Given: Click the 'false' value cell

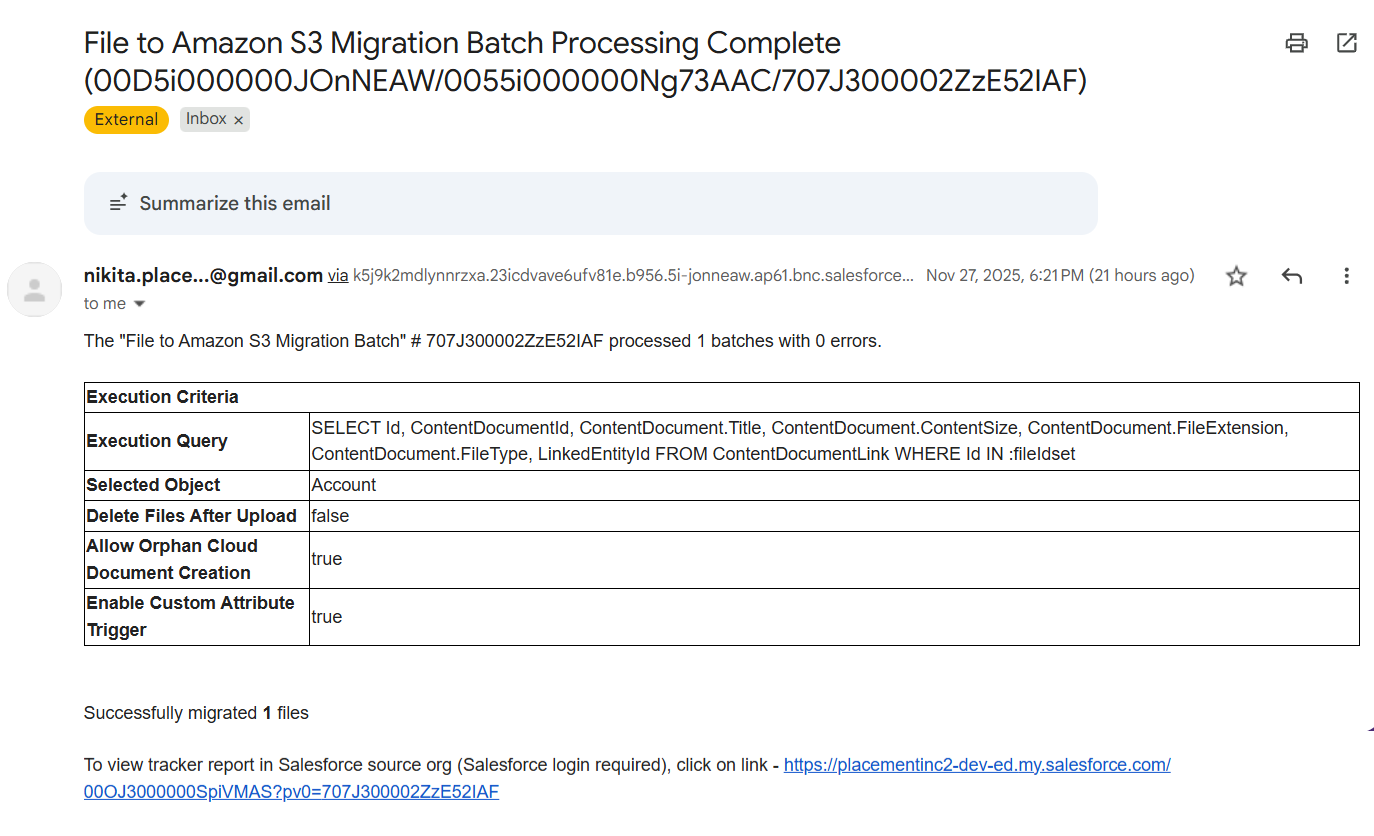Looking at the screenshot, I should tap(834, 516).
